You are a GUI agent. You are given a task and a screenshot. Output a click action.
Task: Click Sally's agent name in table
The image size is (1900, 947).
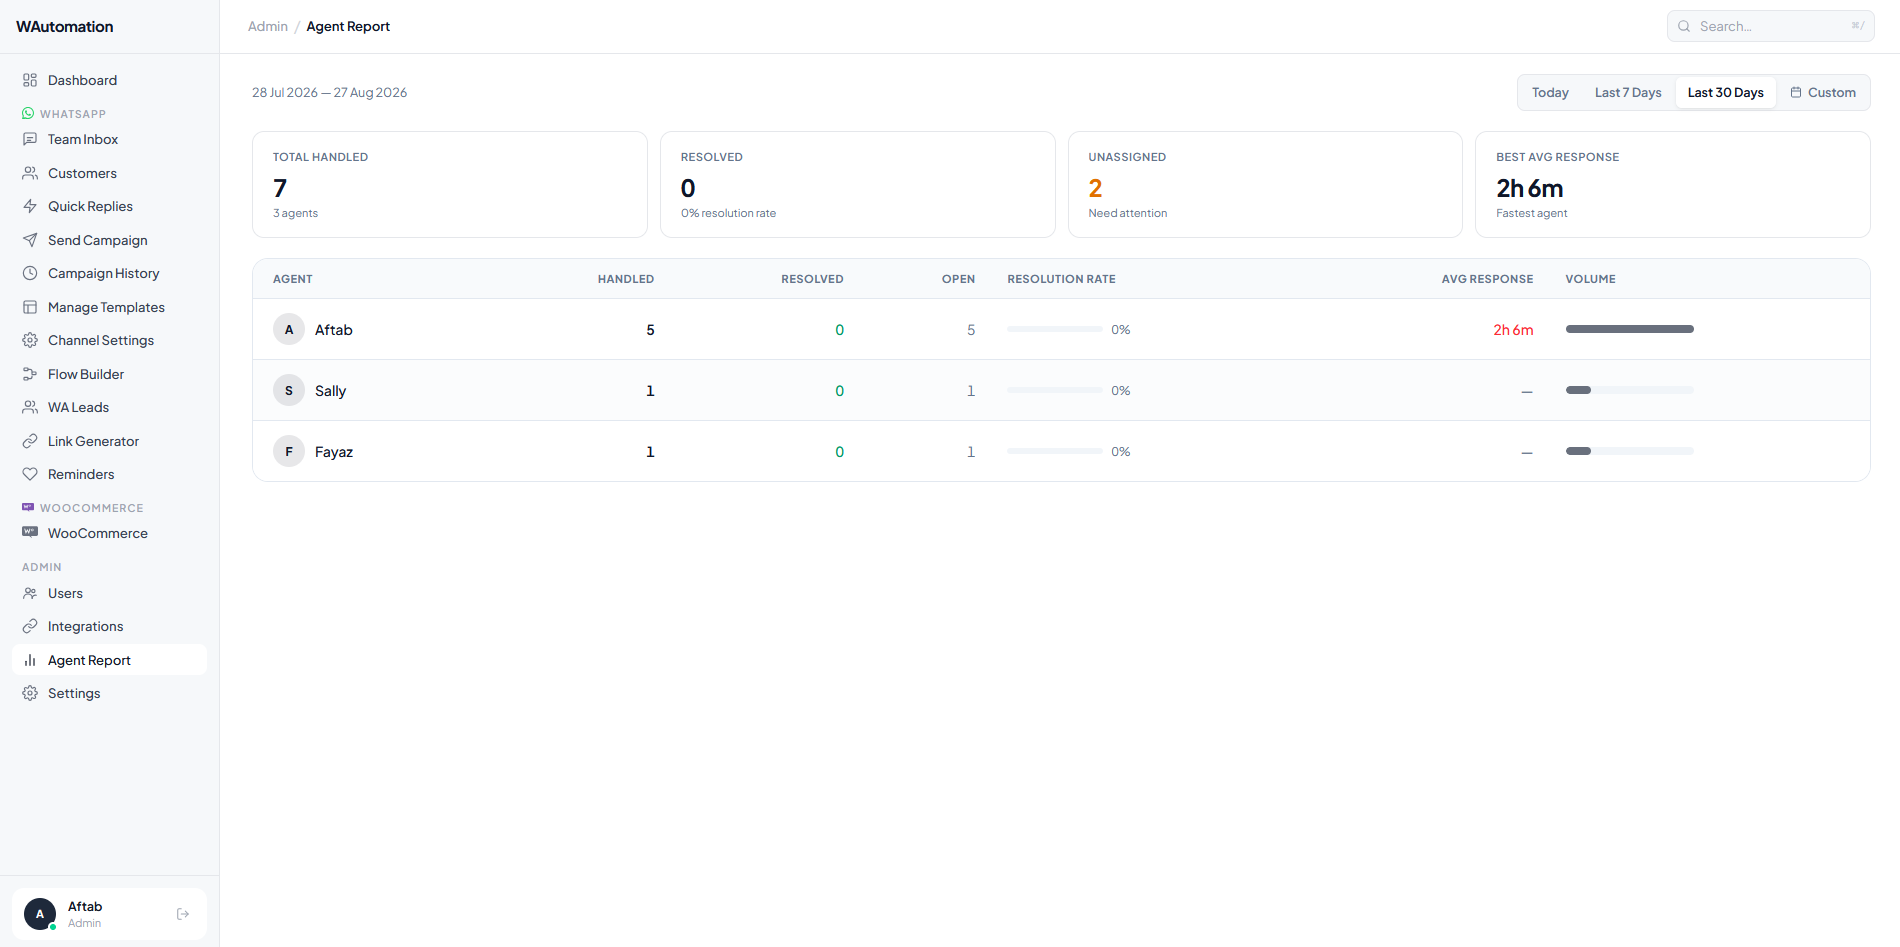(330, 391)
